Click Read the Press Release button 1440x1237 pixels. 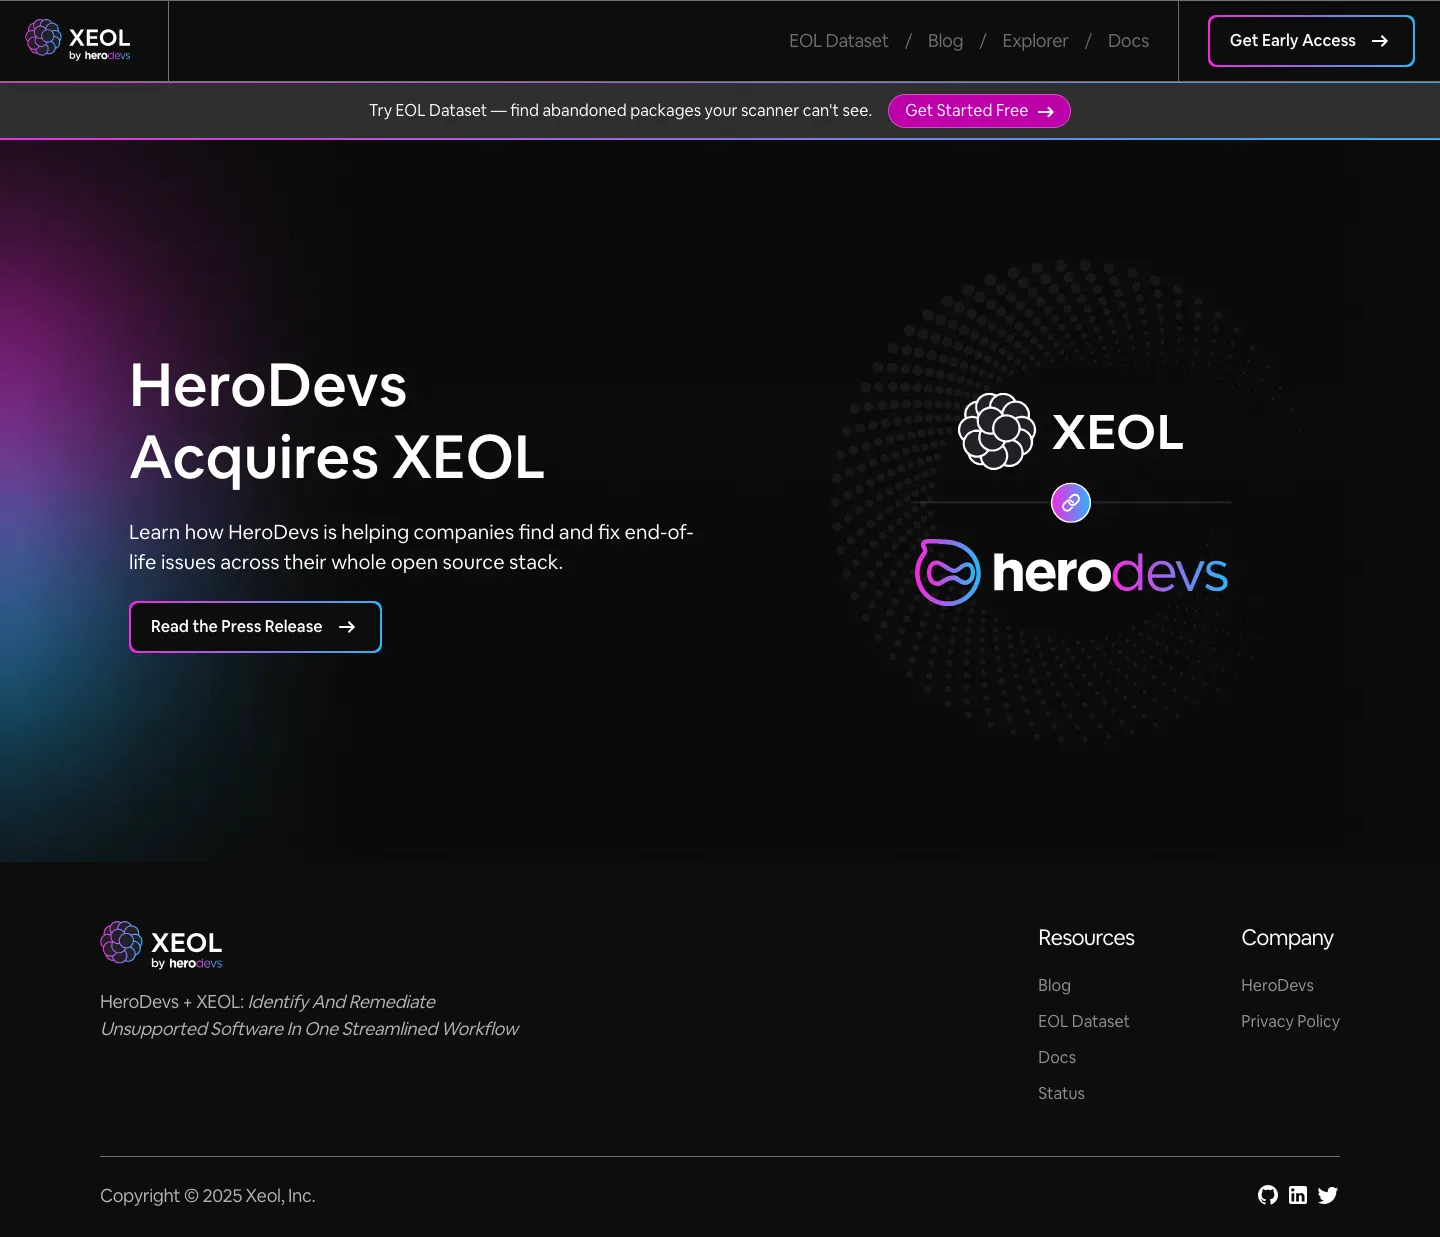[x=255, y=627]
